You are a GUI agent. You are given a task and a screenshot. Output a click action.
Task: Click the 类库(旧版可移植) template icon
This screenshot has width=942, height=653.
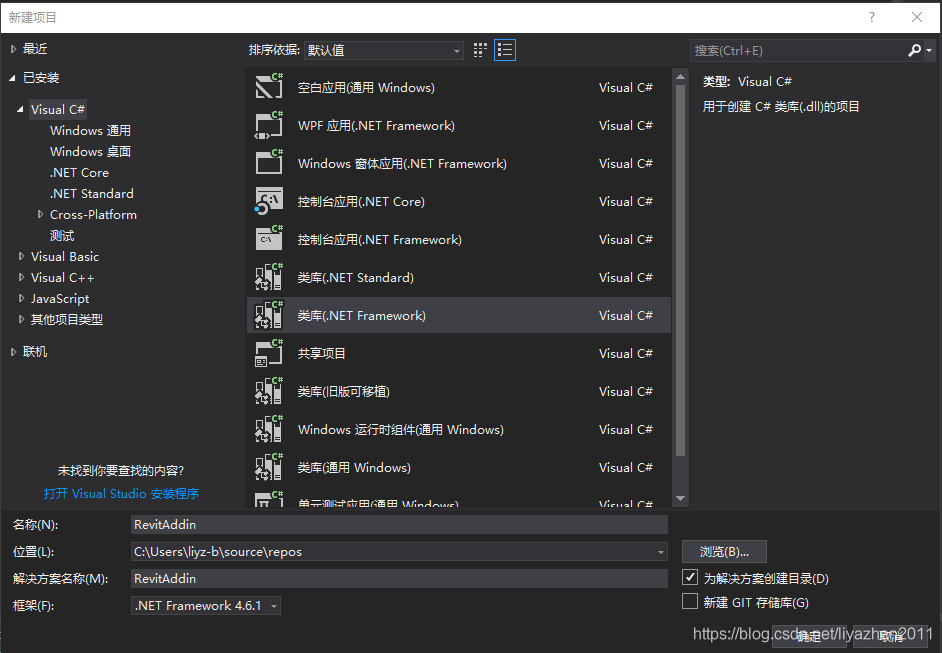click(x=269, y=391)
